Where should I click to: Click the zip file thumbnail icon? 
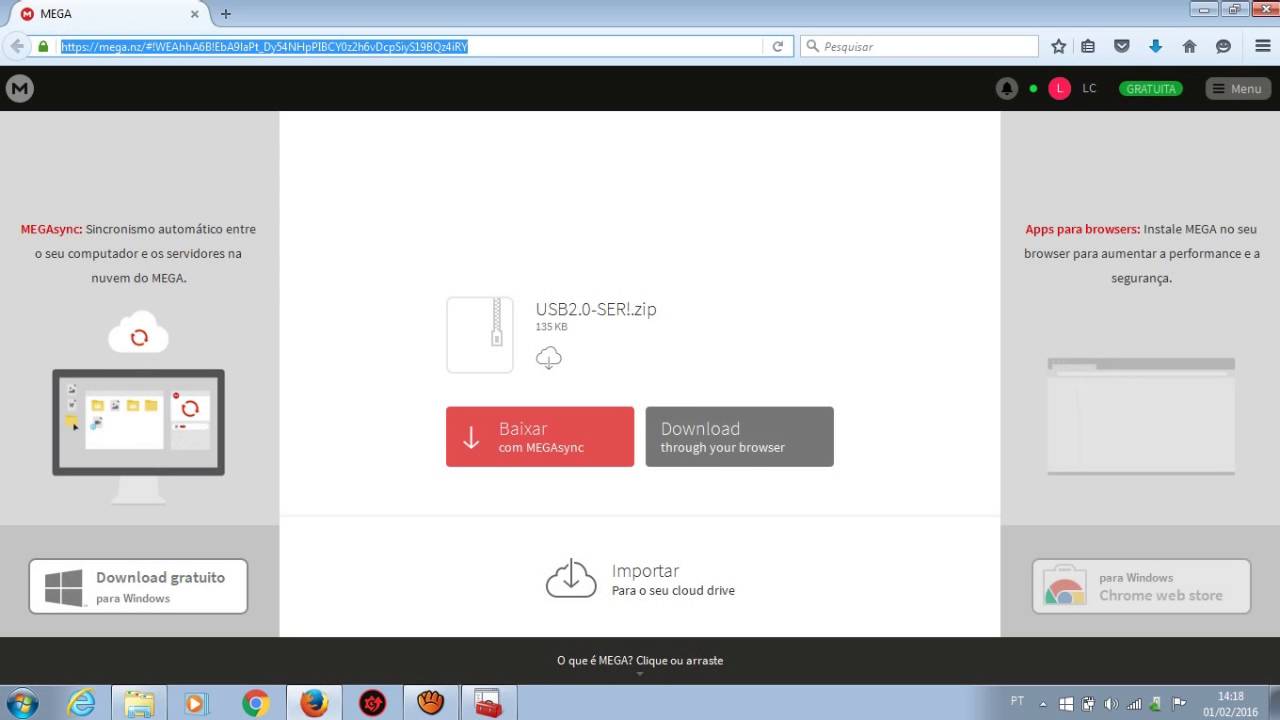(x=480, y=335)
